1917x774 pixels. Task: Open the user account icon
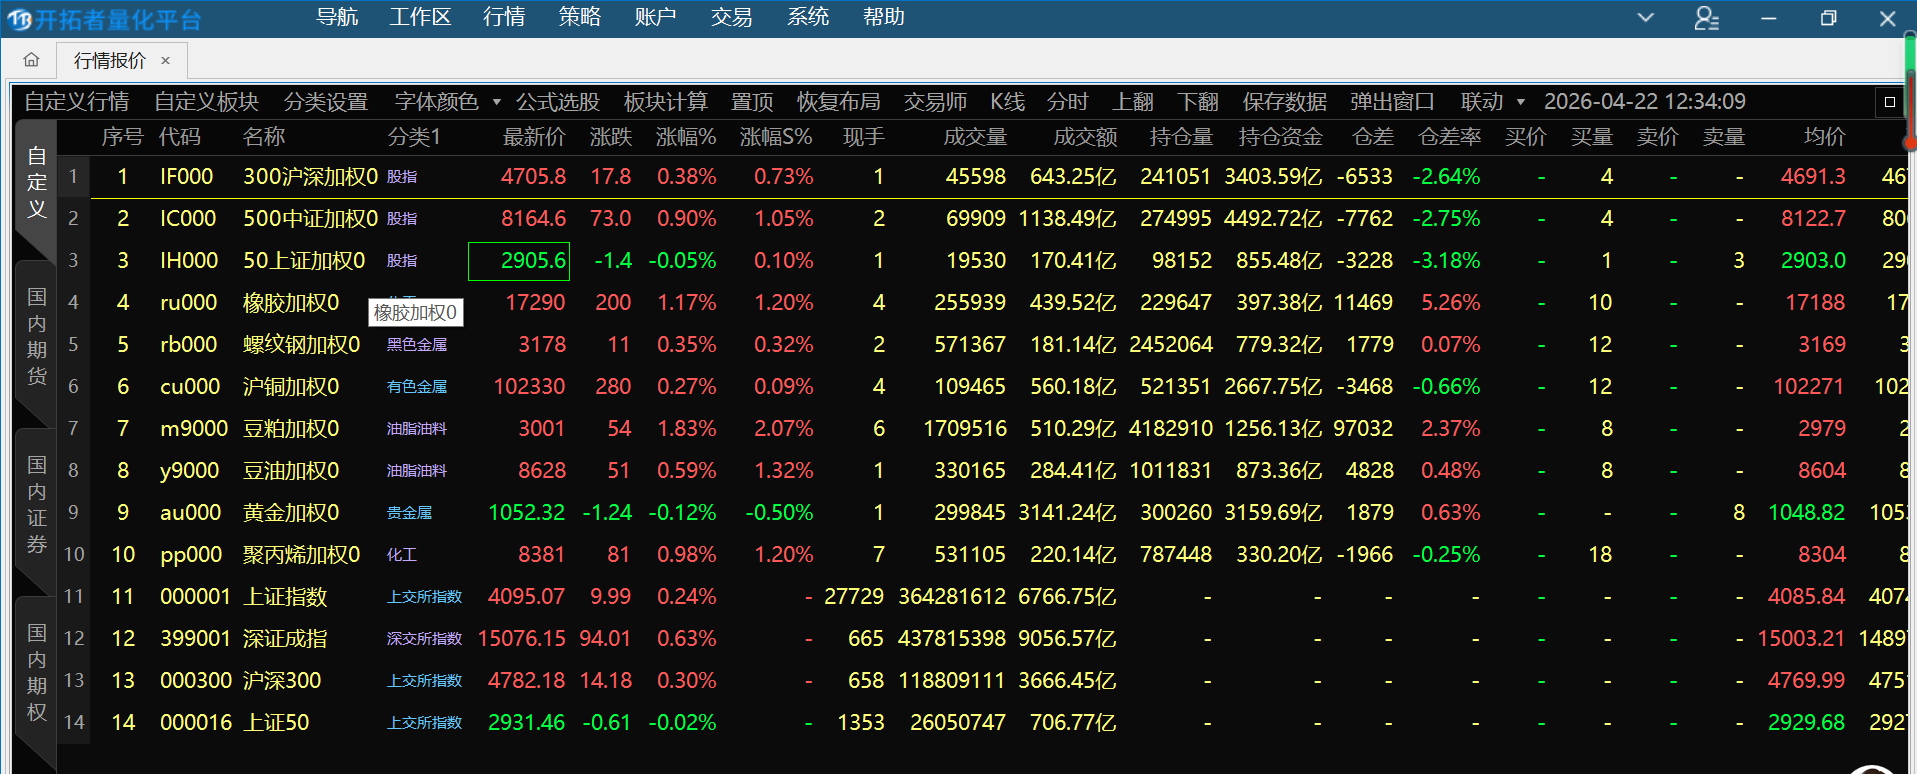(x=1706, y=18)
